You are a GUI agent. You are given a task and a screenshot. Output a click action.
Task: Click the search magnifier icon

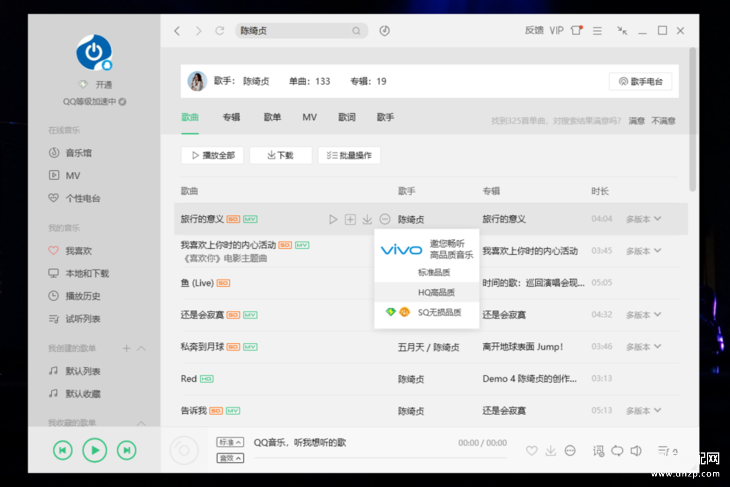(356, 31)
